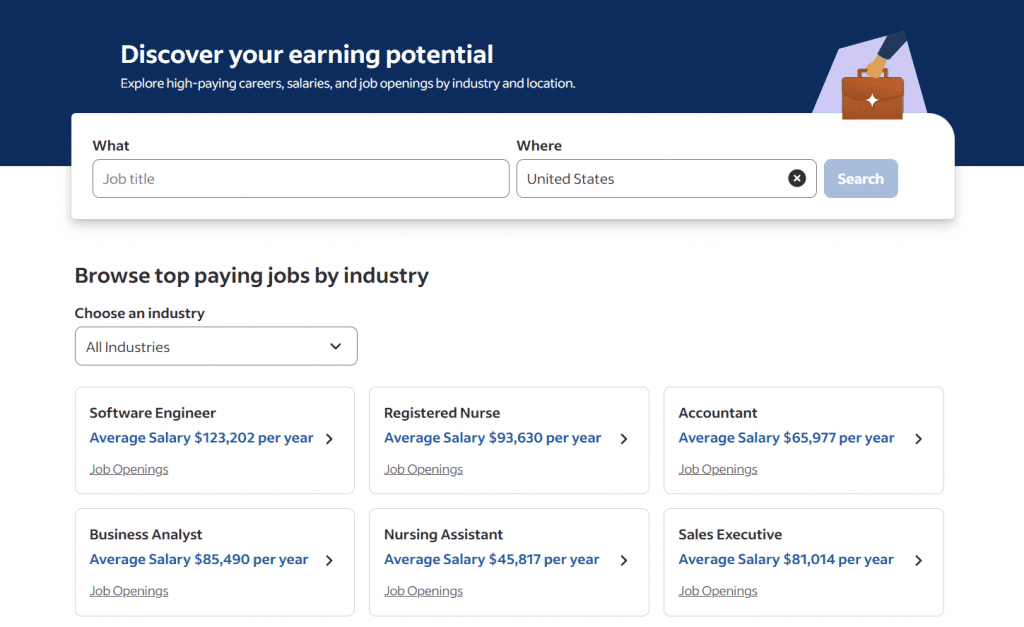Open Job Openings for Sales Executive
1024x627 pixels.
pos(717,590)
